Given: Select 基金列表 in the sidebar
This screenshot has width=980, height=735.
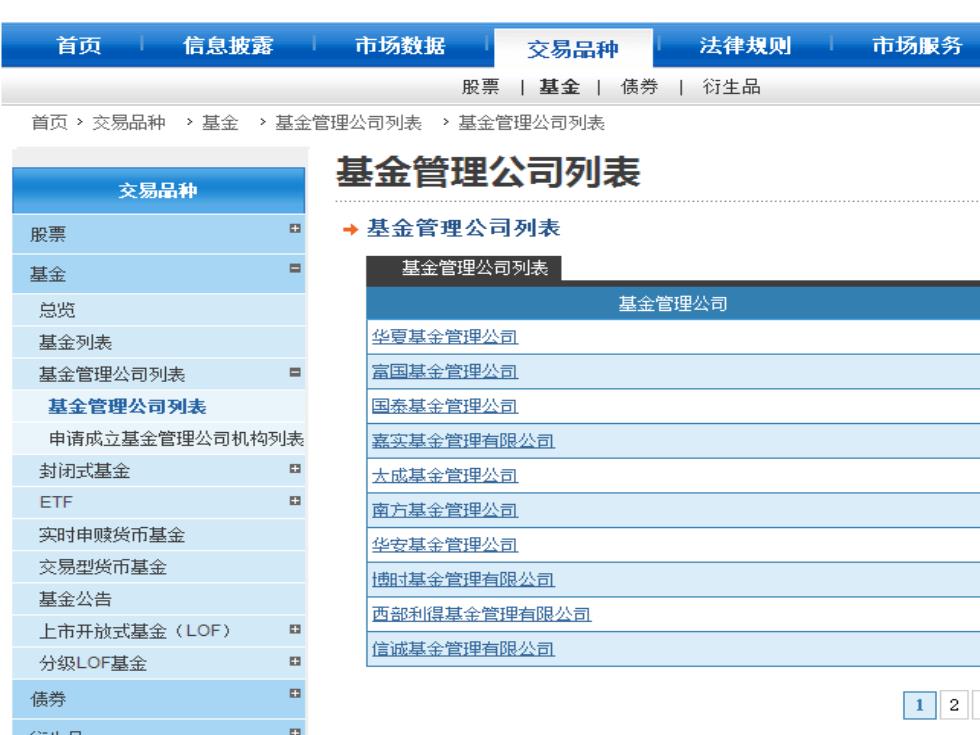Looking at the screenshot, I should [x=75, y=342].
